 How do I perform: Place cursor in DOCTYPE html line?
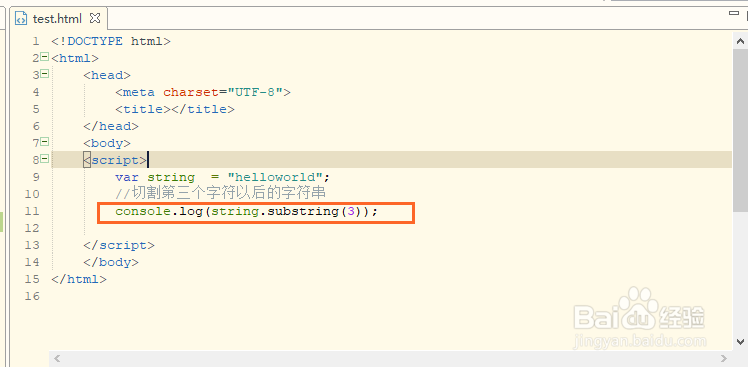point(111,42)
